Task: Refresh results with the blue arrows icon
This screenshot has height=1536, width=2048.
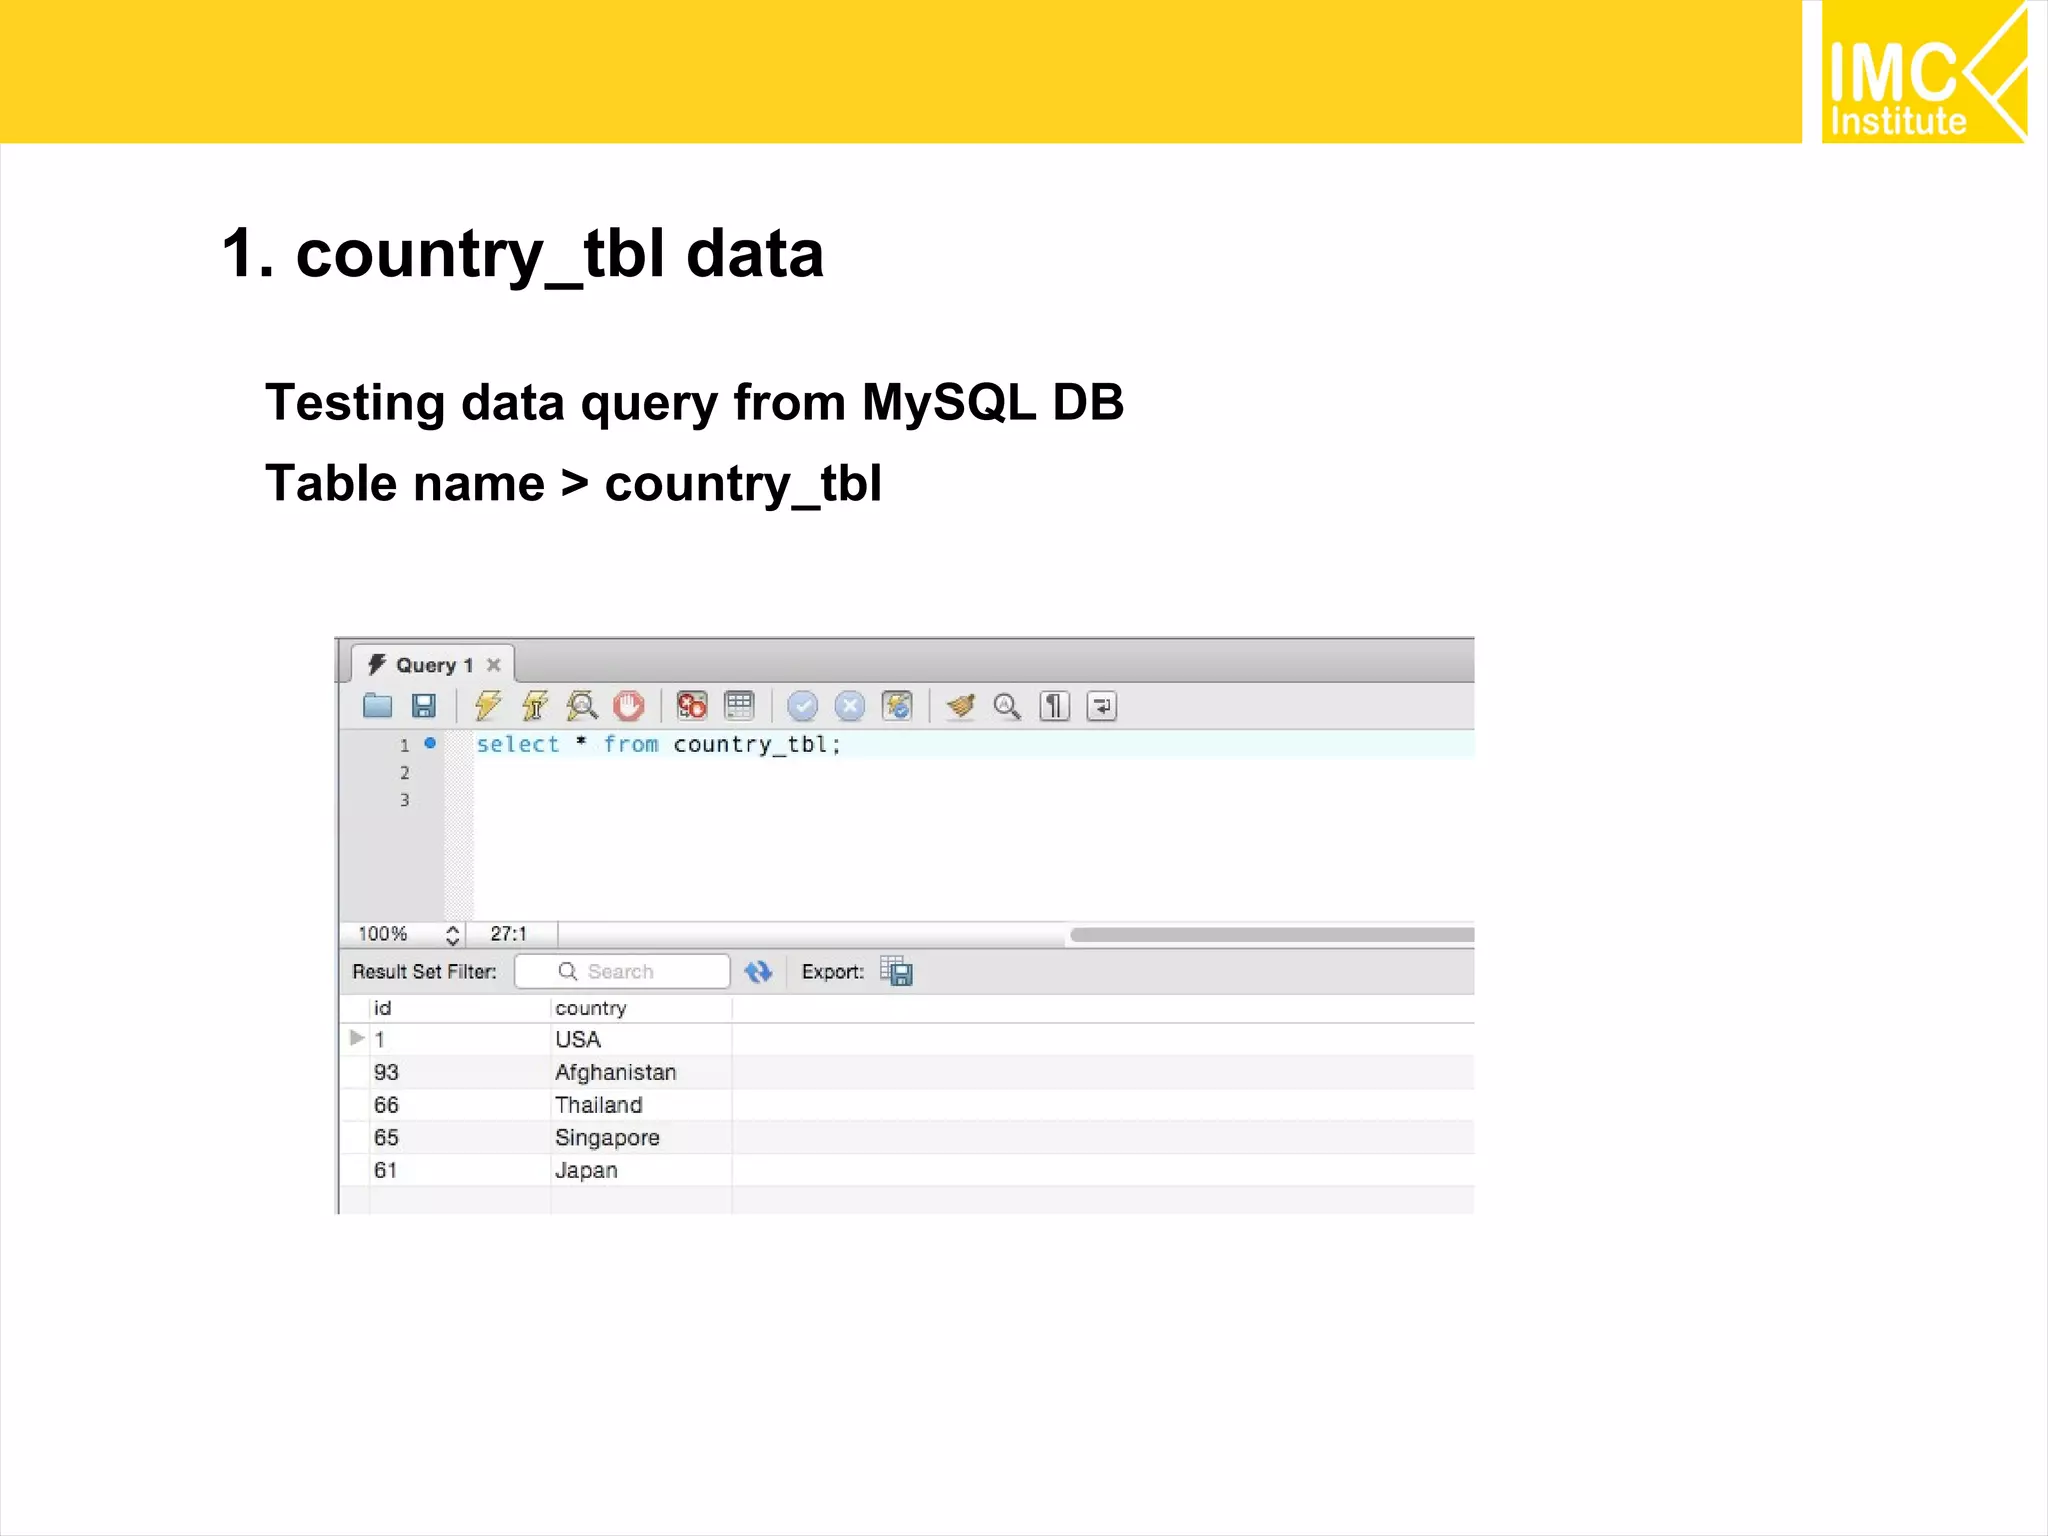Action: (758, 971)
